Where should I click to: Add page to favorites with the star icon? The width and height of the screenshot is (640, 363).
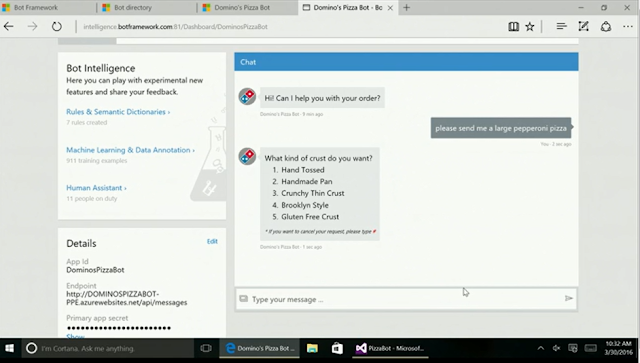pos(530,27)
